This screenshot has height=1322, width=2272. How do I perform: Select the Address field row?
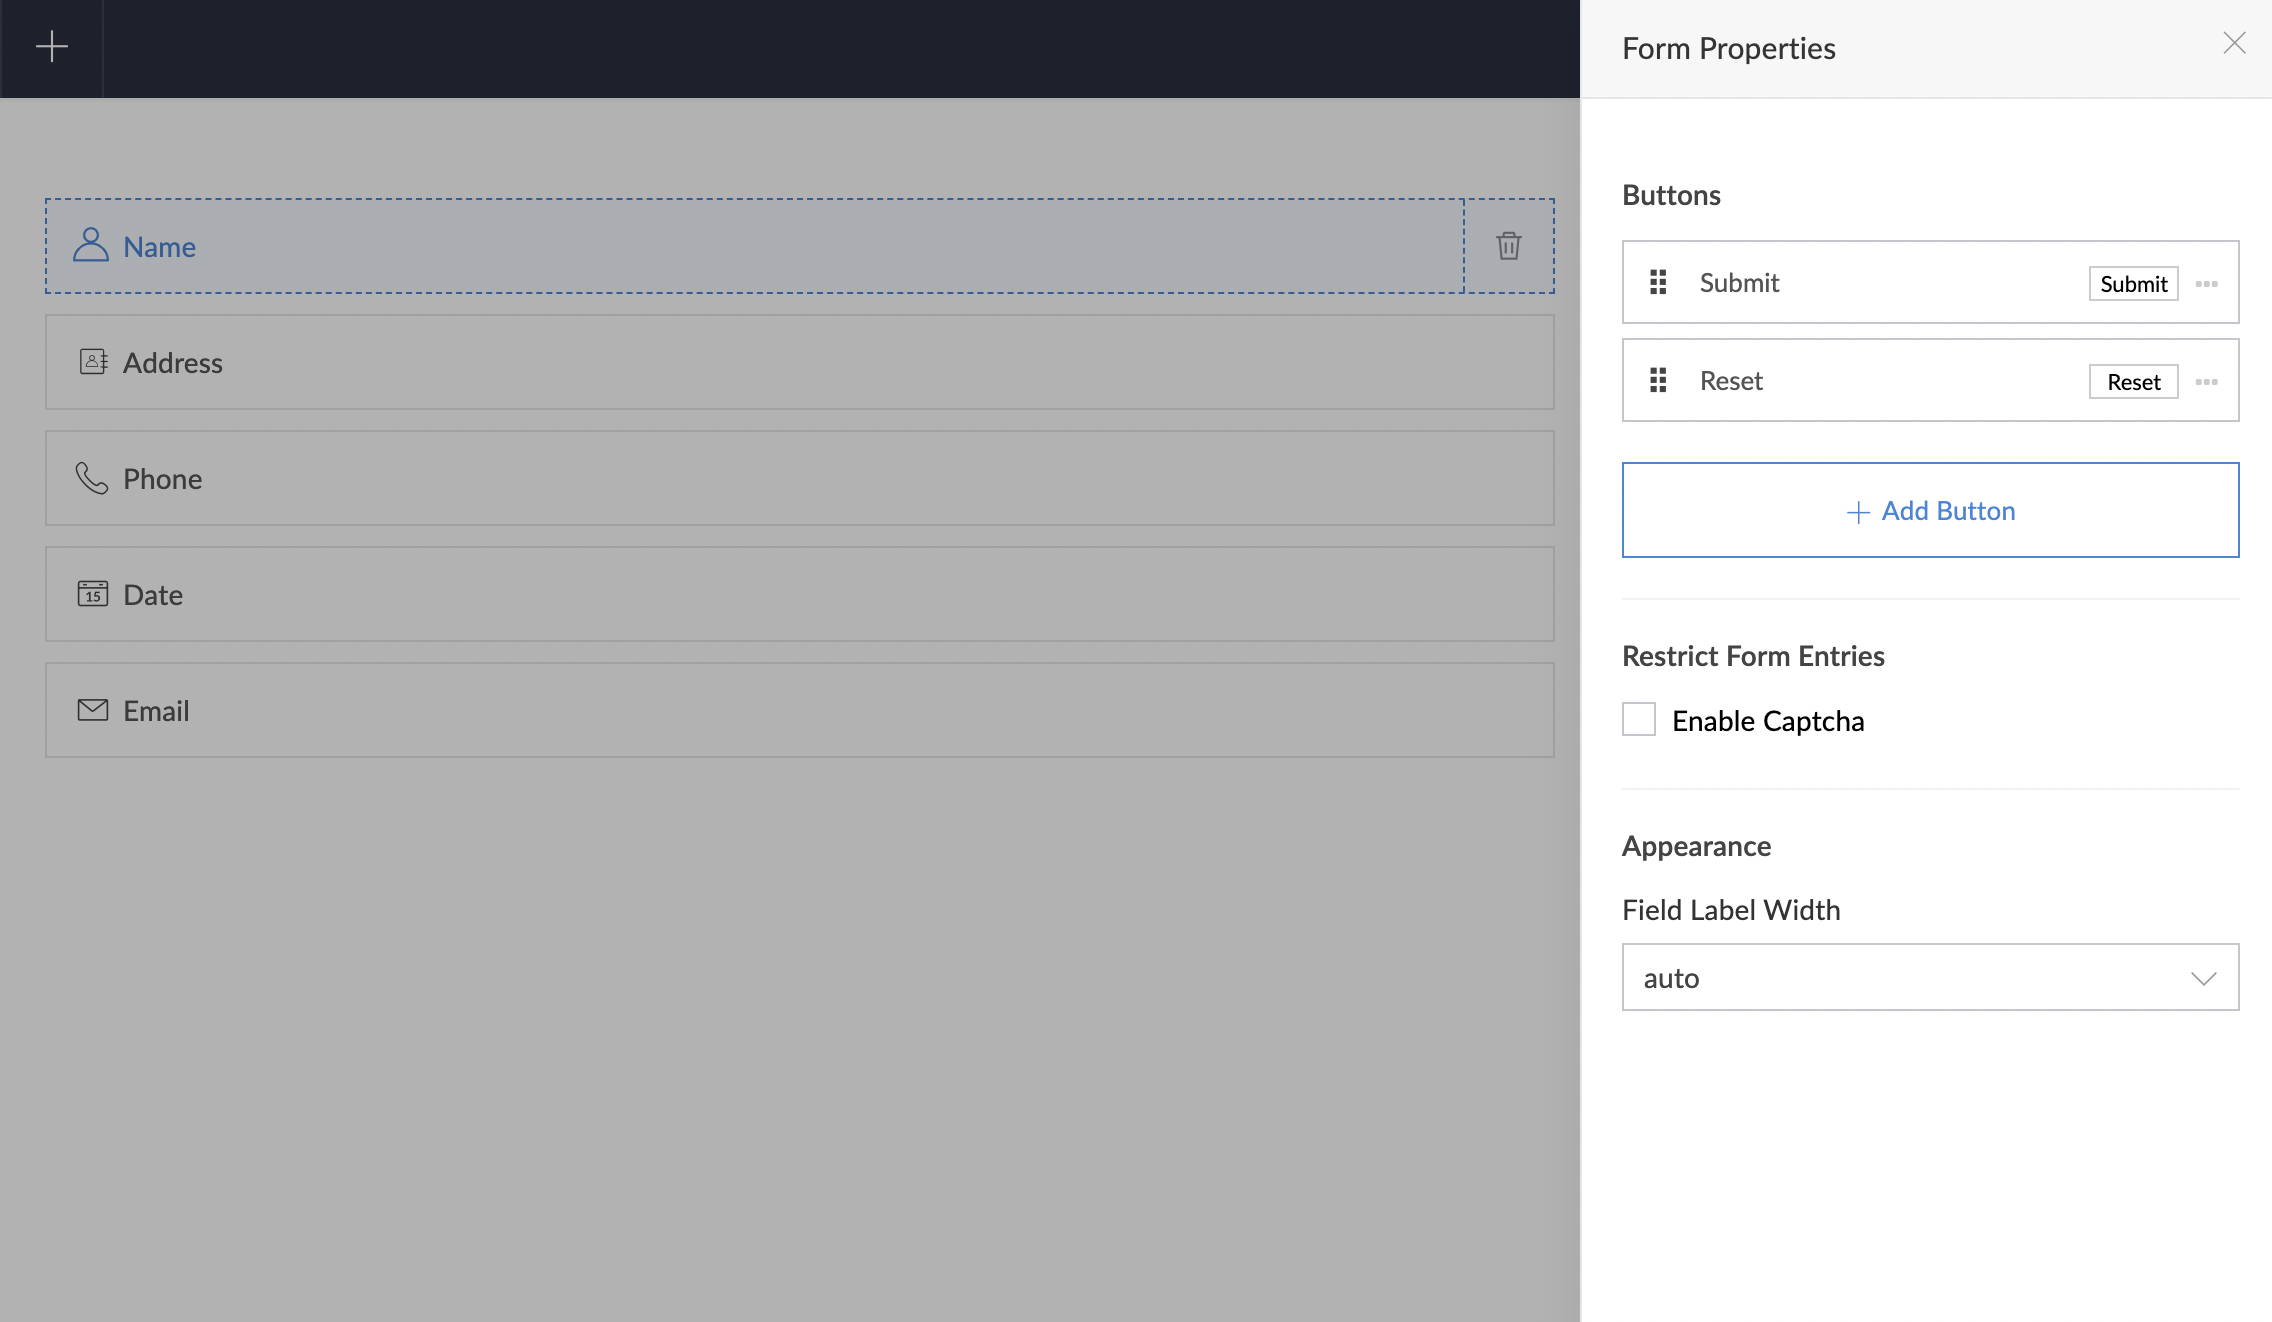(800, 362)
